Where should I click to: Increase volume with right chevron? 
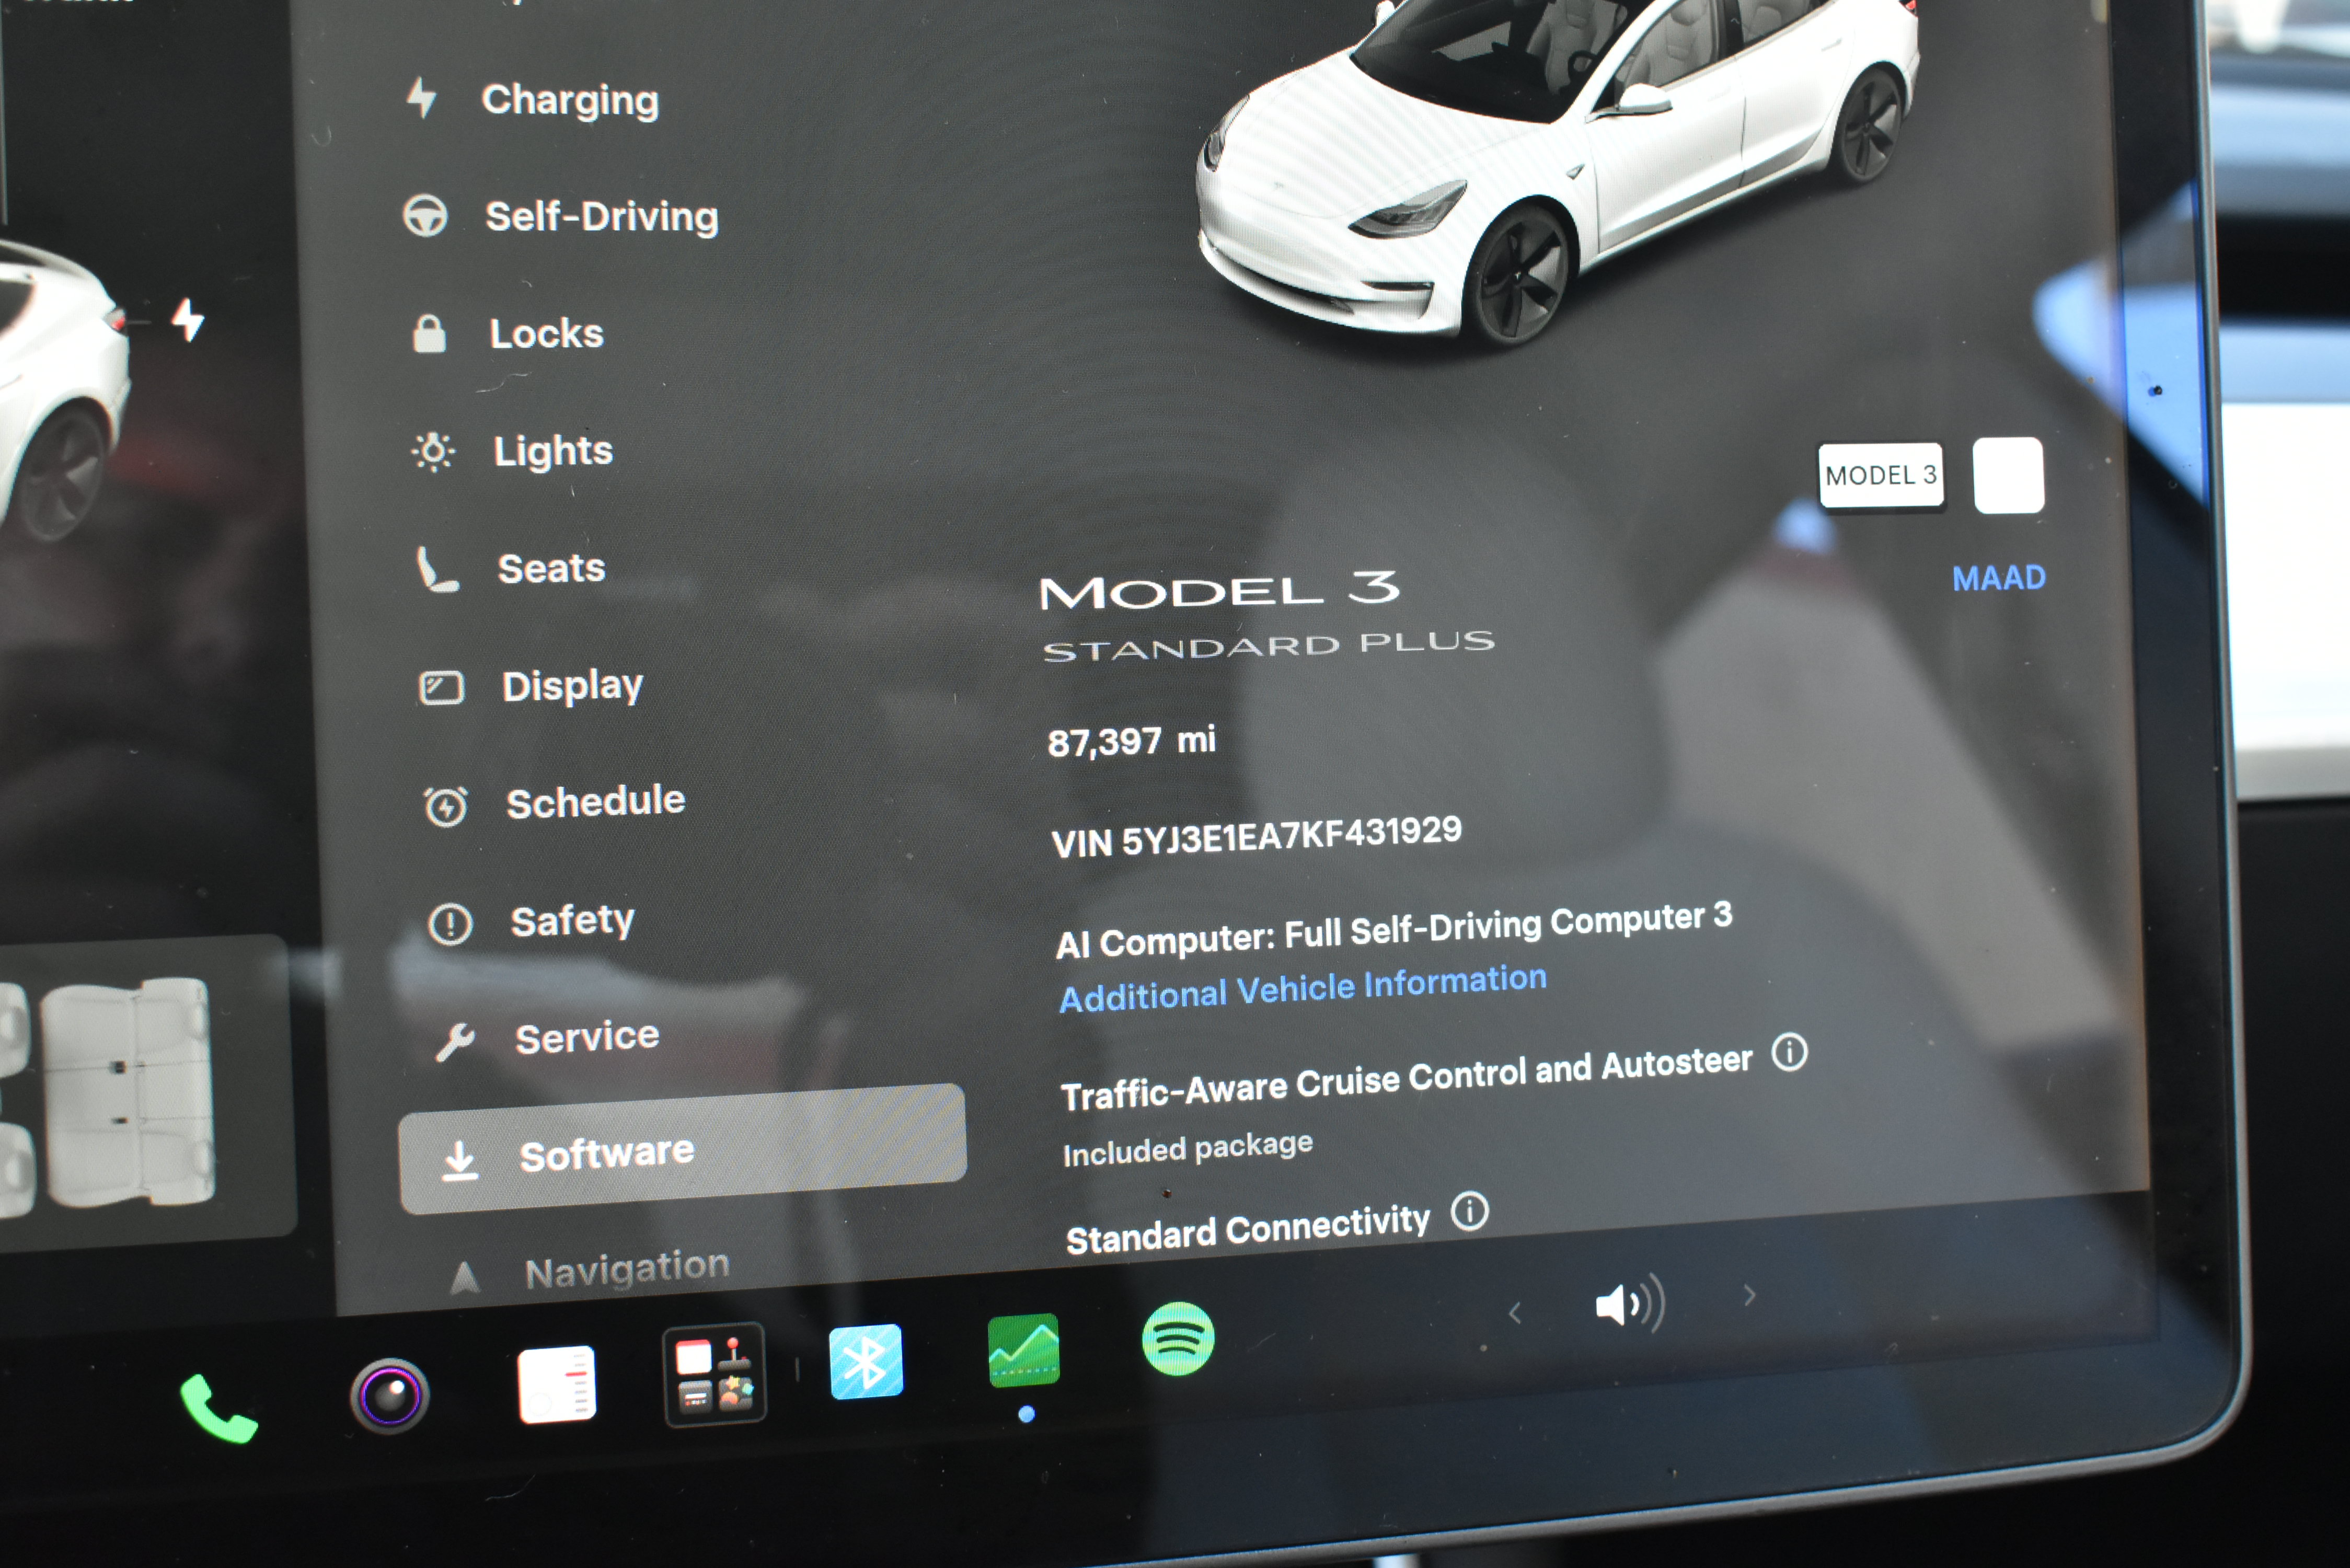point(1749,1296)
